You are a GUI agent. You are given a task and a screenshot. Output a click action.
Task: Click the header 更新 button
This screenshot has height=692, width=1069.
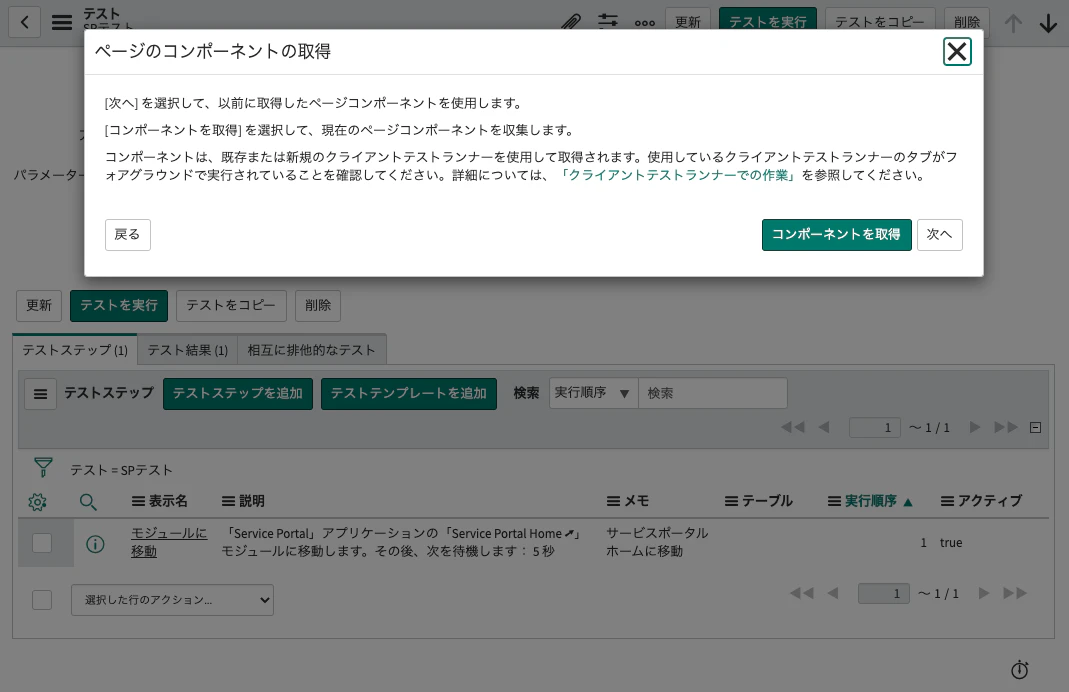tap(688, 20)
